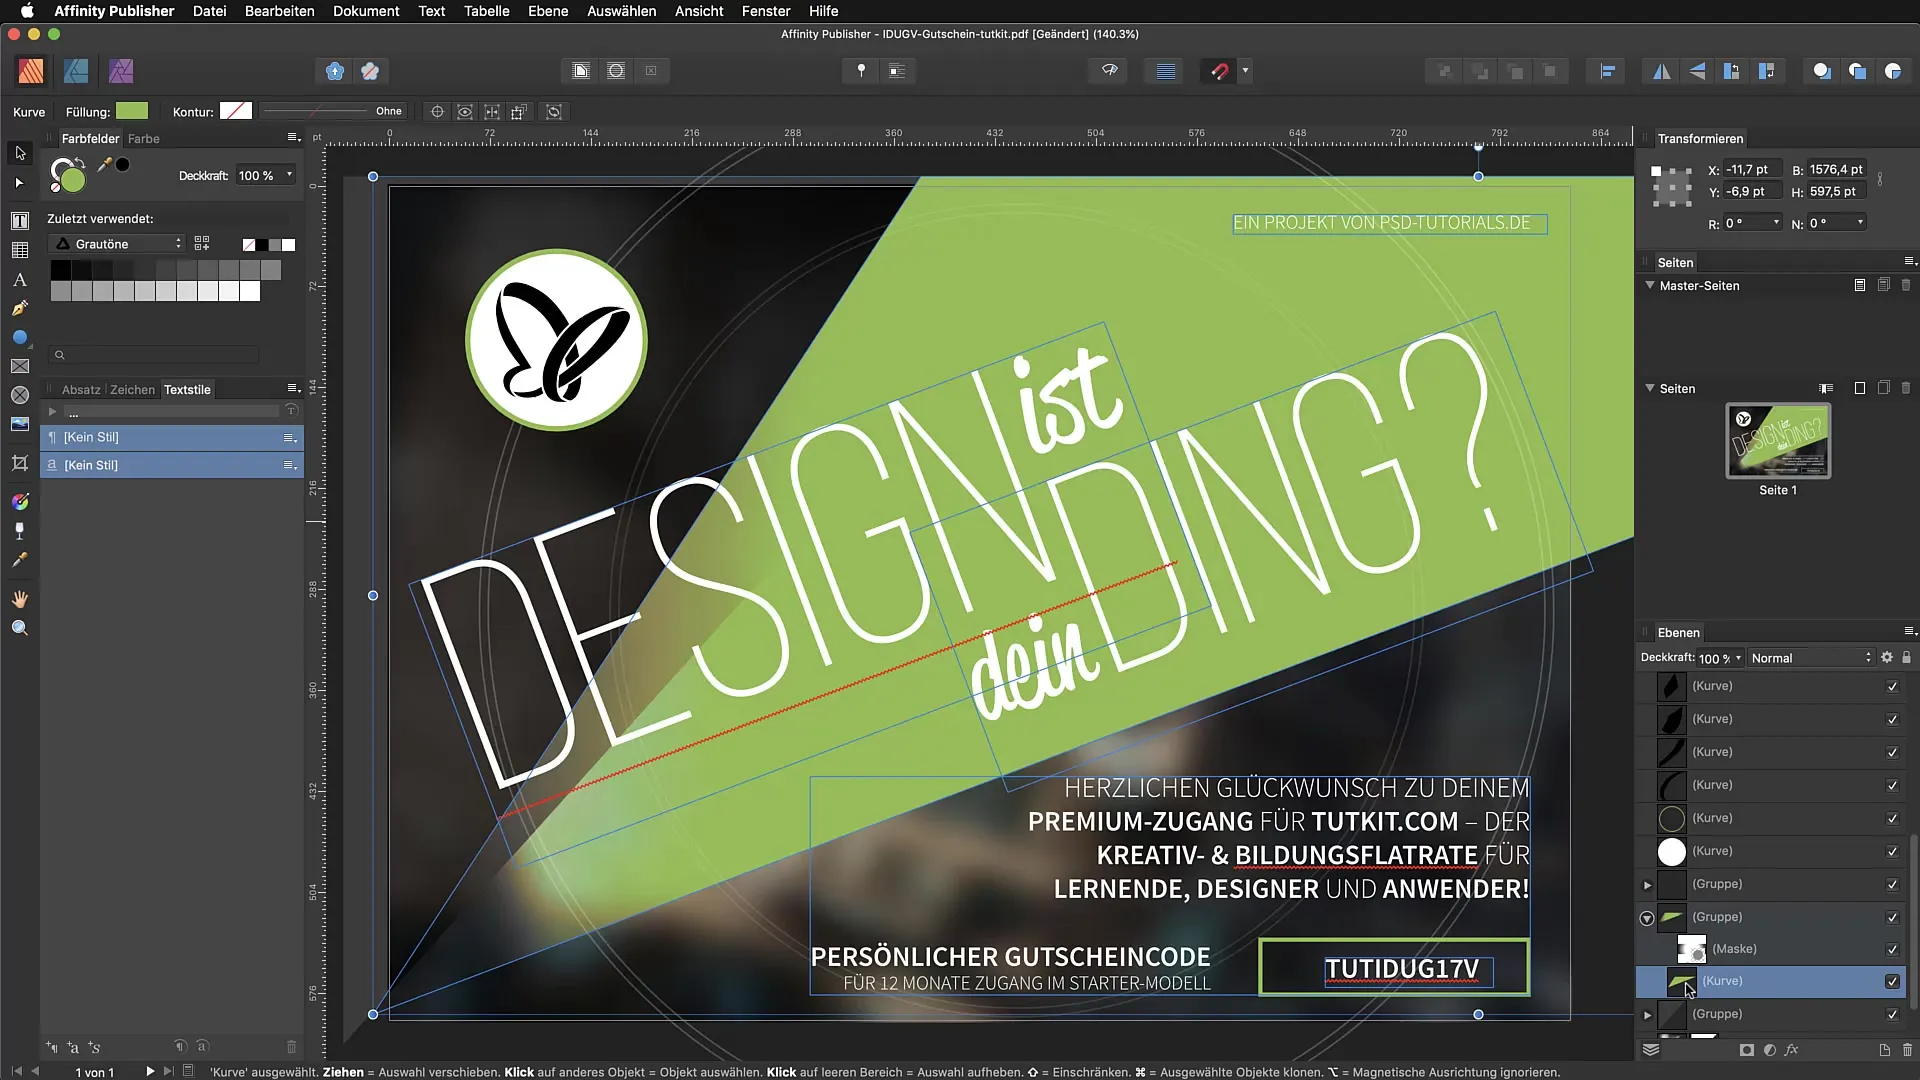Toggle visibility of circle outline Kurve layer
The height and width of the screenshot is (1080, 1920).
[x=1892, y=819]
